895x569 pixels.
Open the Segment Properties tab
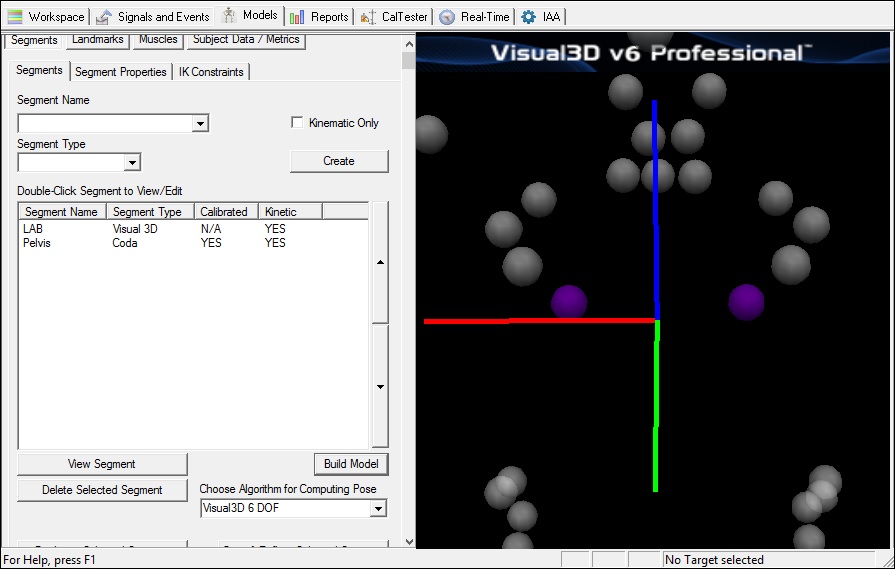[120, 72]
